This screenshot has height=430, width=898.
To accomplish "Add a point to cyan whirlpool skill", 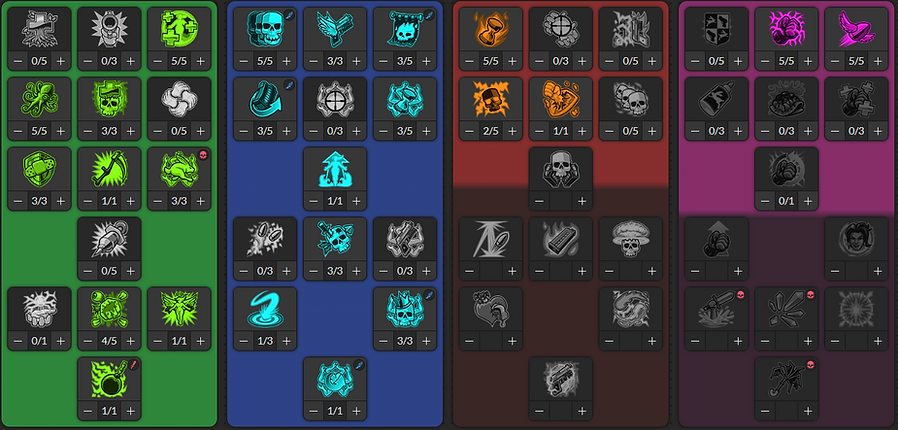I will point(286,341).
